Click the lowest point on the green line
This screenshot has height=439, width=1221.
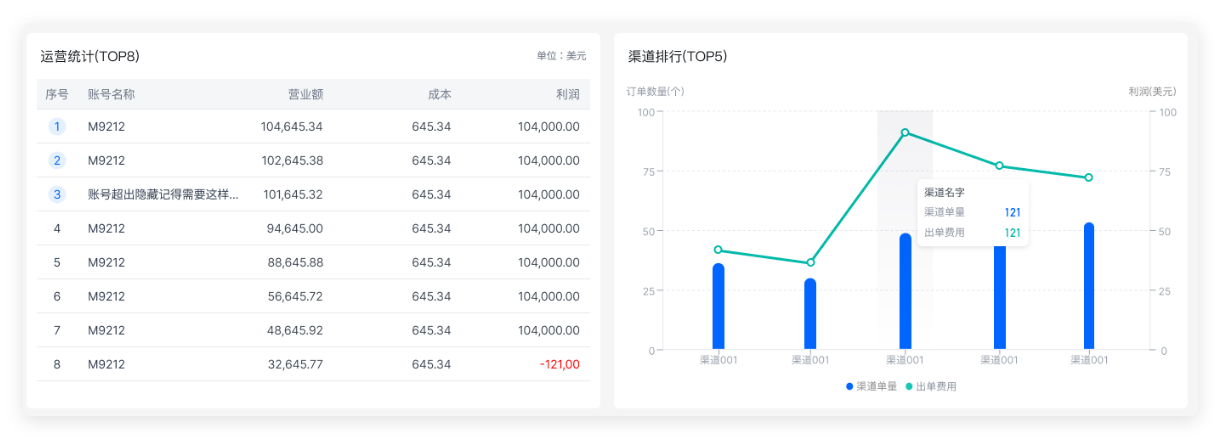click(811, 263)
